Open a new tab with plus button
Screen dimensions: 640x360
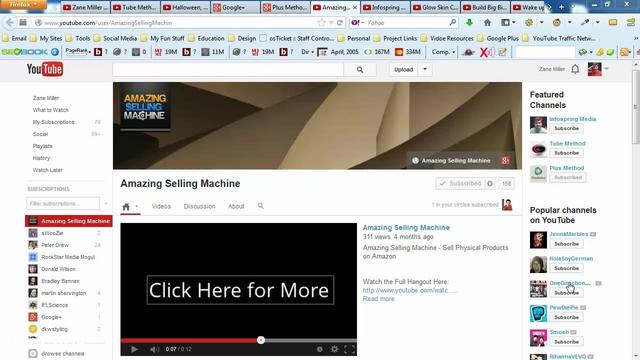(561, 7)
